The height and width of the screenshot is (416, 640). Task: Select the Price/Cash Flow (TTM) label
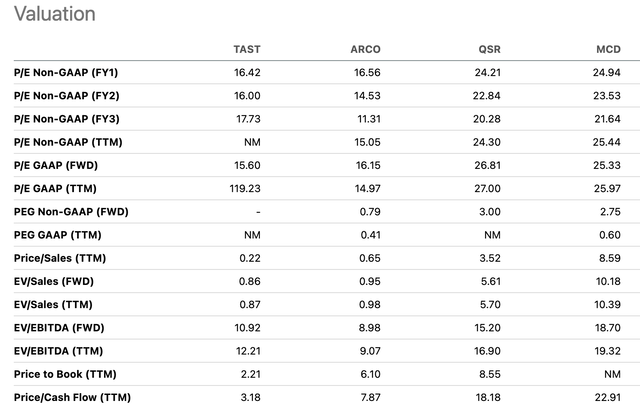coord(72,397)
